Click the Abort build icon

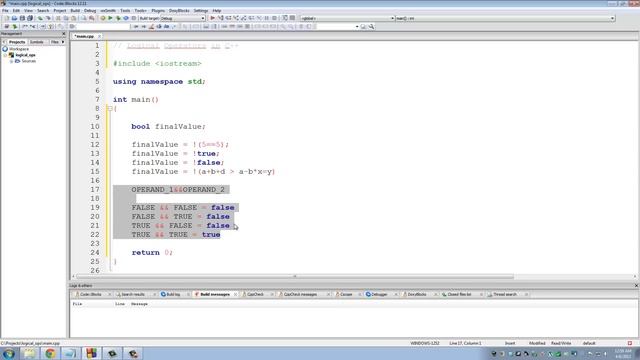133,18
